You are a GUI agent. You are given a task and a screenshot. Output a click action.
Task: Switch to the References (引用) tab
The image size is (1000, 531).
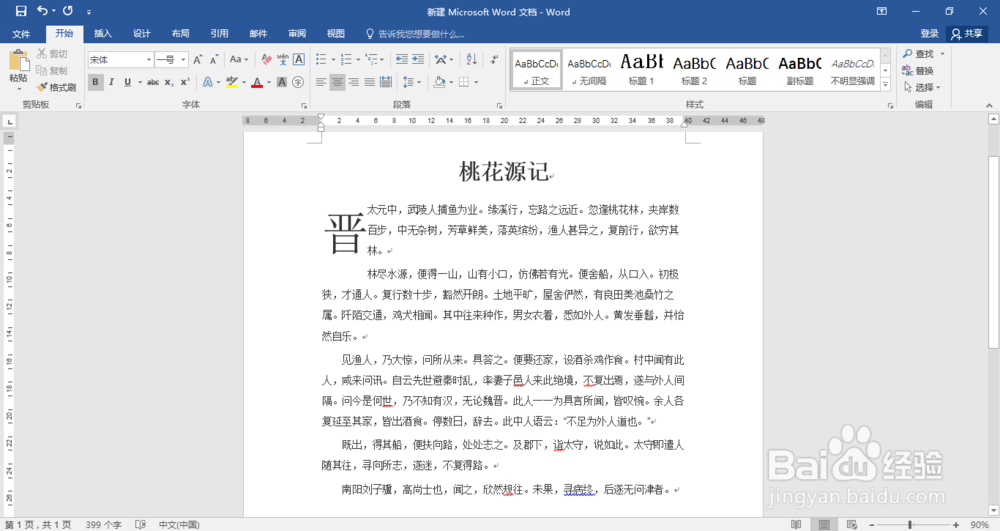[x=219, y=33]
